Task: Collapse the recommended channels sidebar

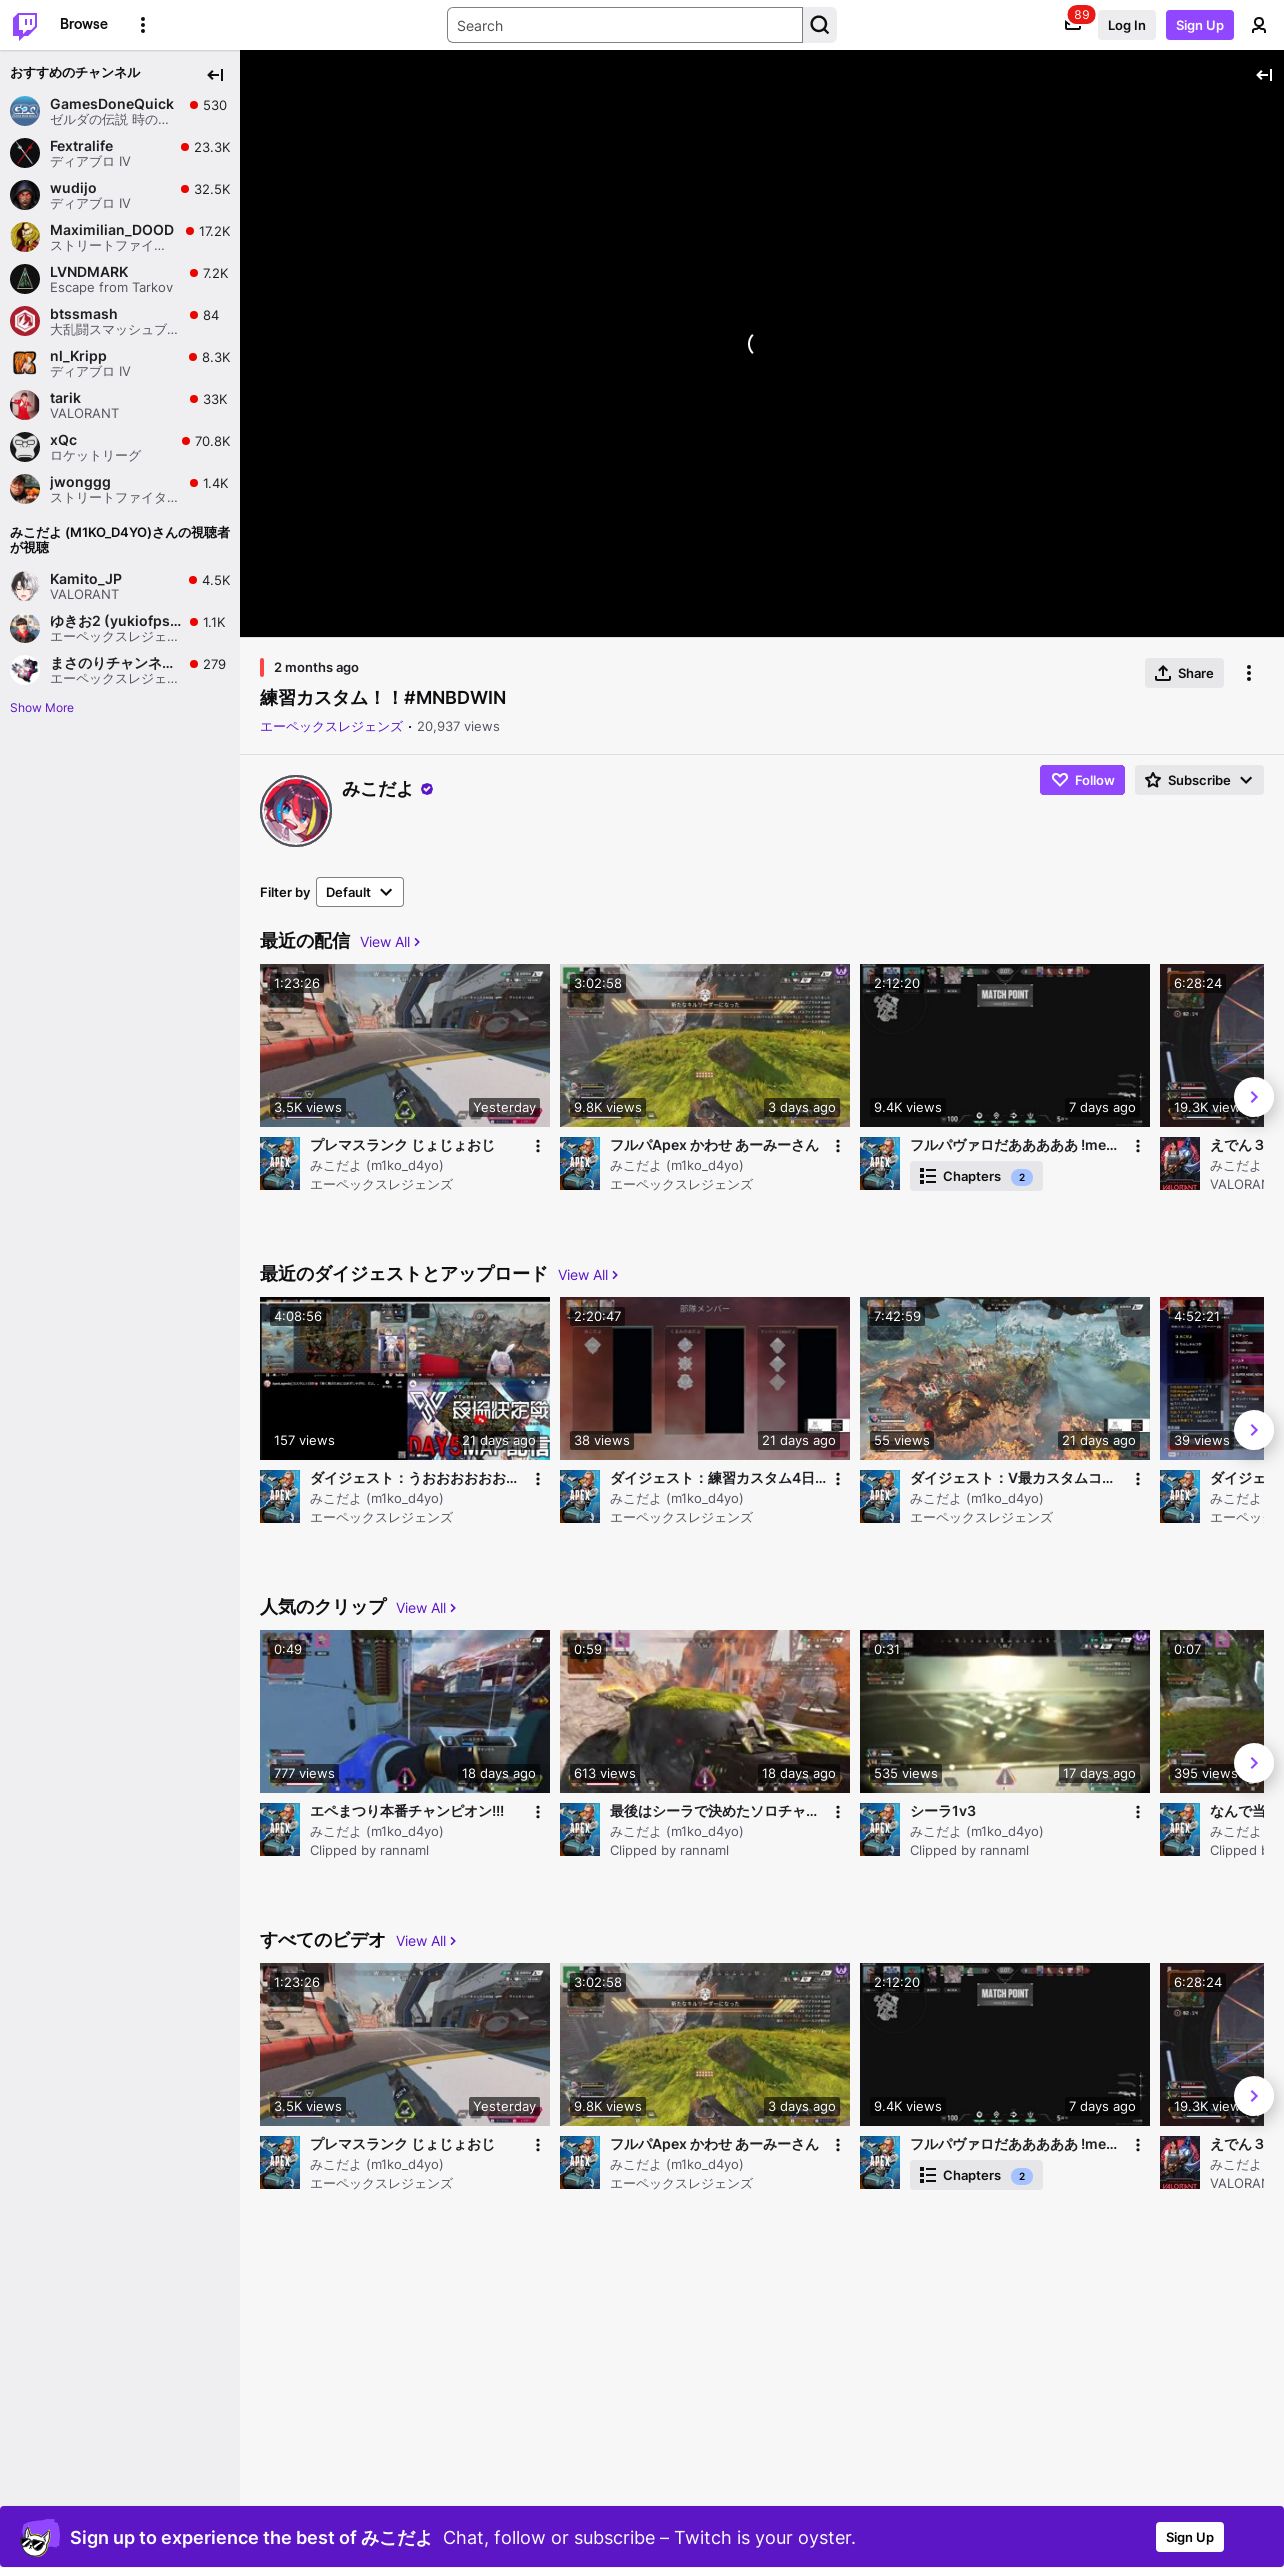Action: (215, 74)
